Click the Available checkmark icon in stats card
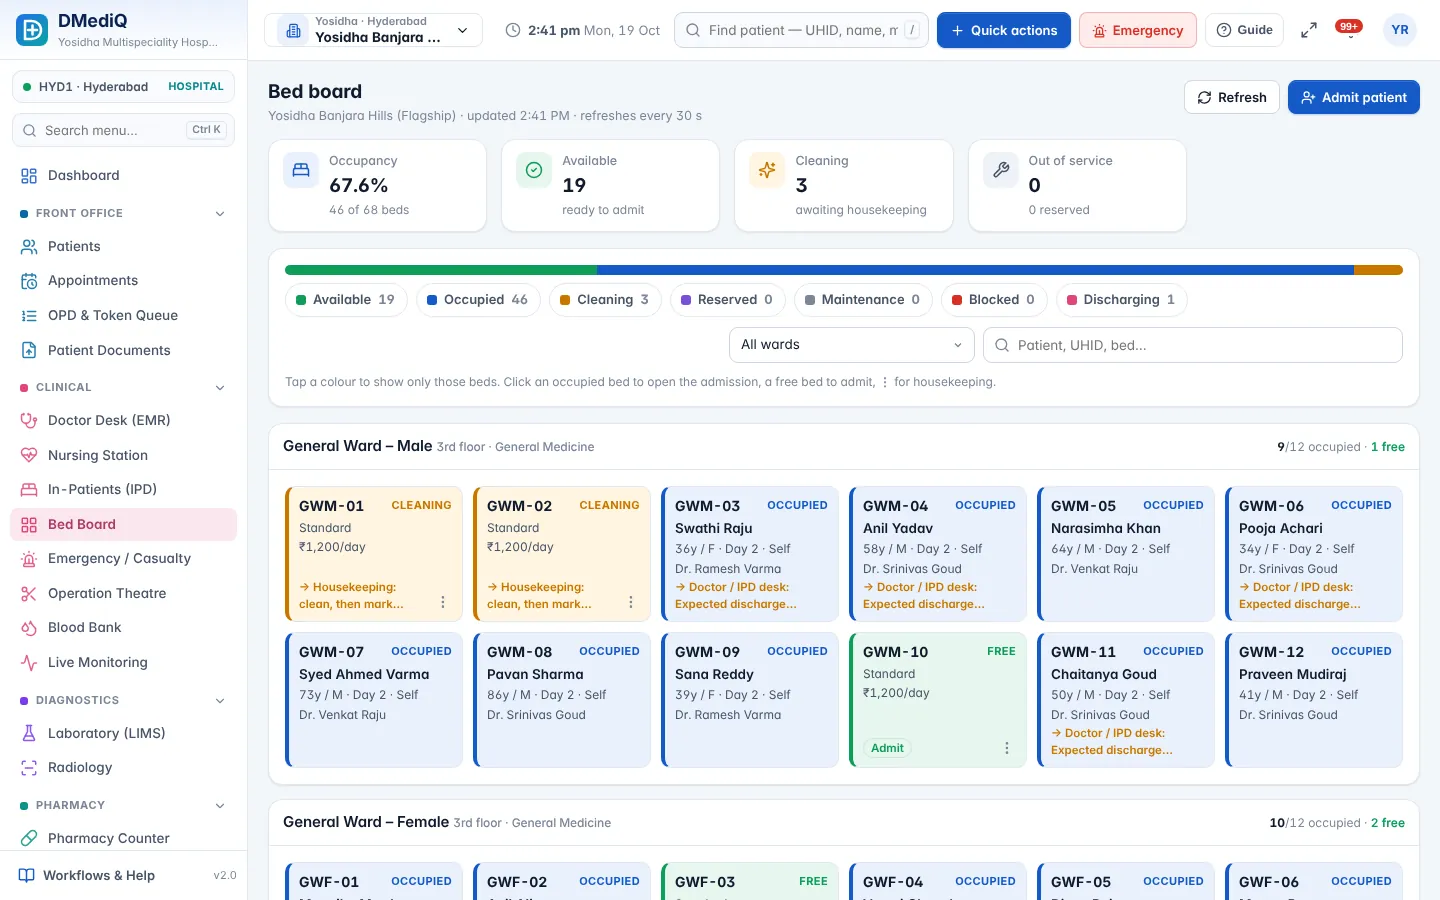This screenshot has width=1440, height=900. [534, 170]
